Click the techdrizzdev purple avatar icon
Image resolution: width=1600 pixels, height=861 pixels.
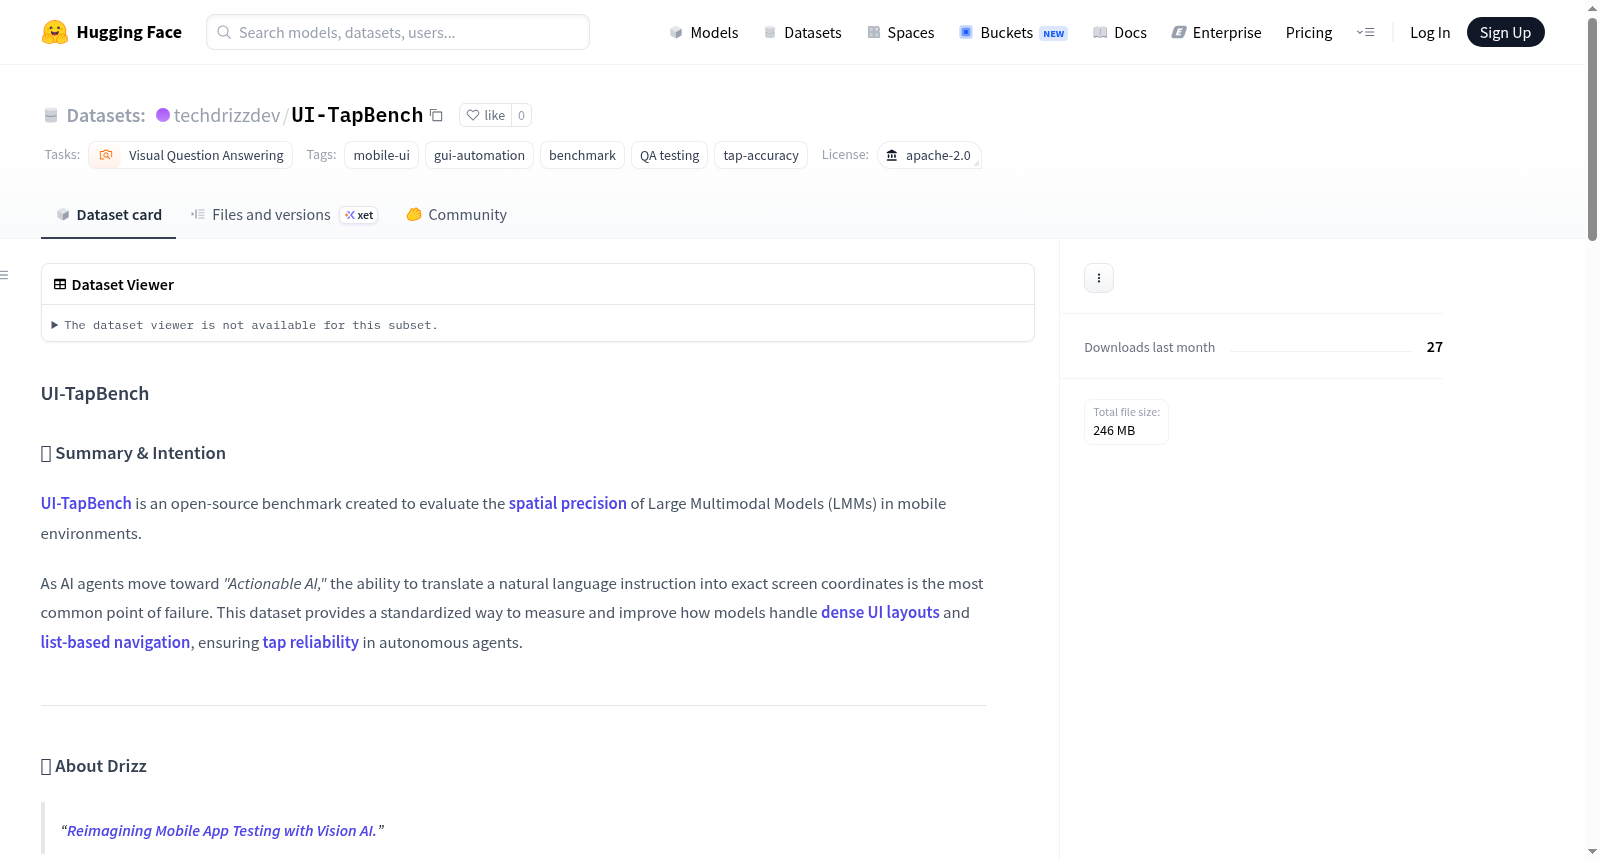pos(163,115)
